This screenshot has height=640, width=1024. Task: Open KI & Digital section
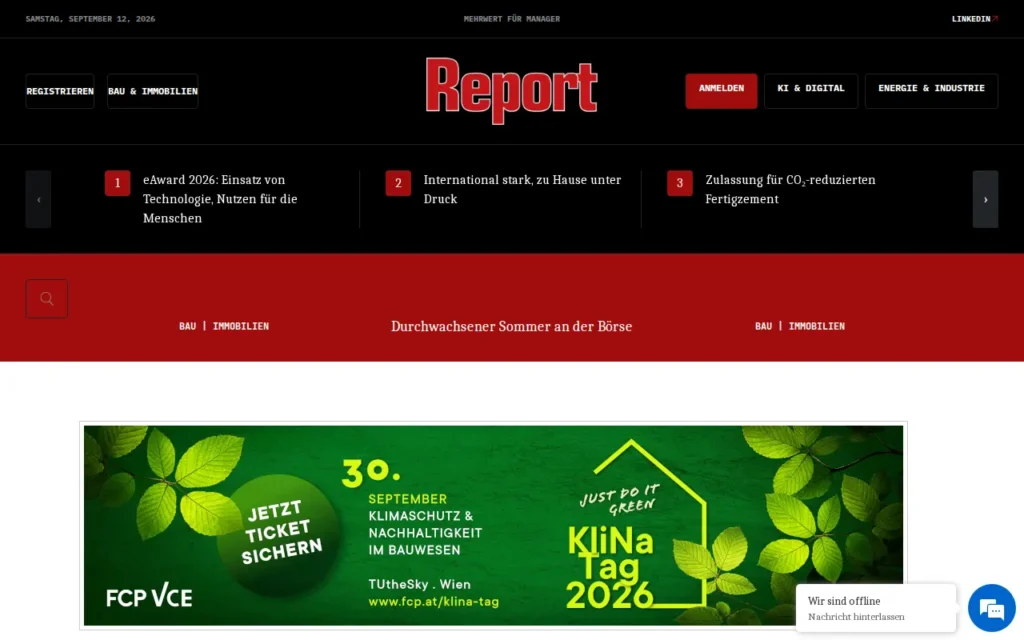point(810,91)
